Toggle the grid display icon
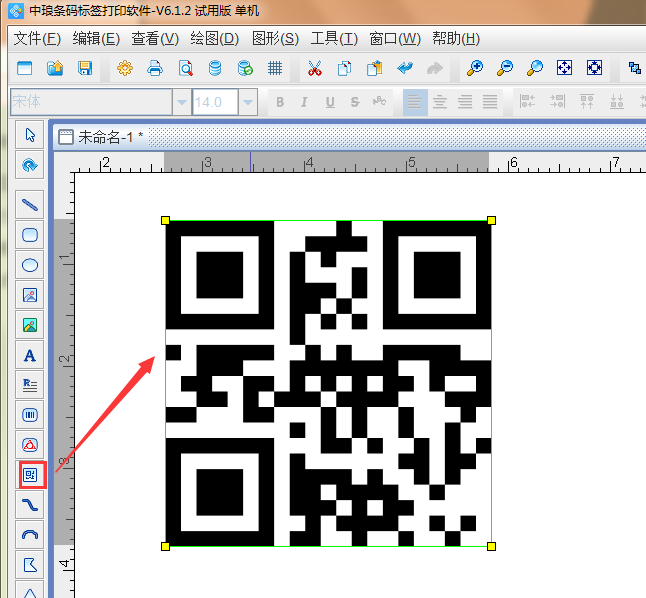Viewport: 646px width, 598px height. tap(275, 69)
